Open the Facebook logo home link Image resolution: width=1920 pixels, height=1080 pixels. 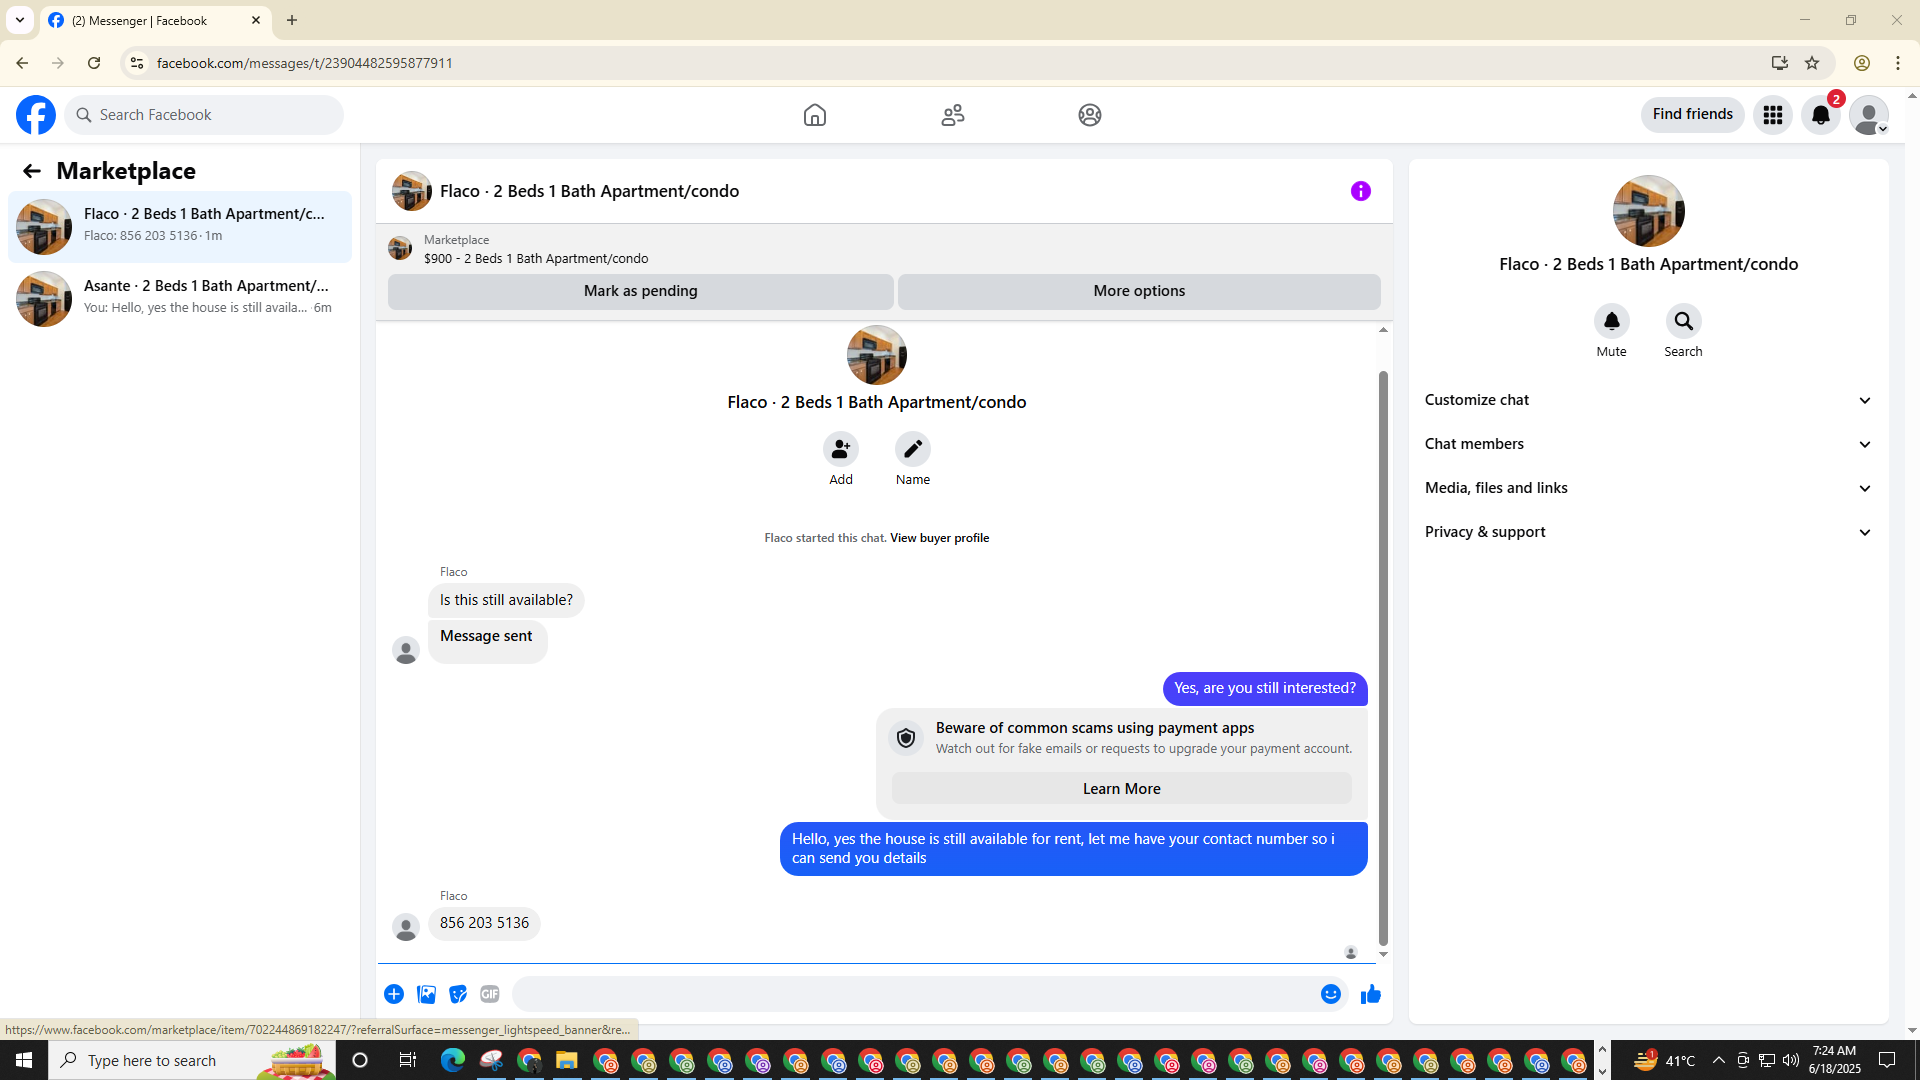tap(36, 115)
